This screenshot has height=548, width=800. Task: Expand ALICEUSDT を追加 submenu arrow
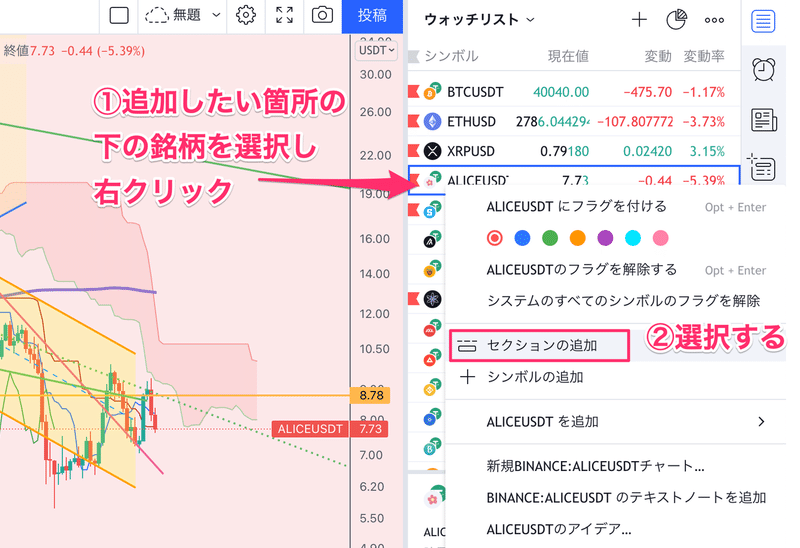pyautogui.click(x=761, y=421)
